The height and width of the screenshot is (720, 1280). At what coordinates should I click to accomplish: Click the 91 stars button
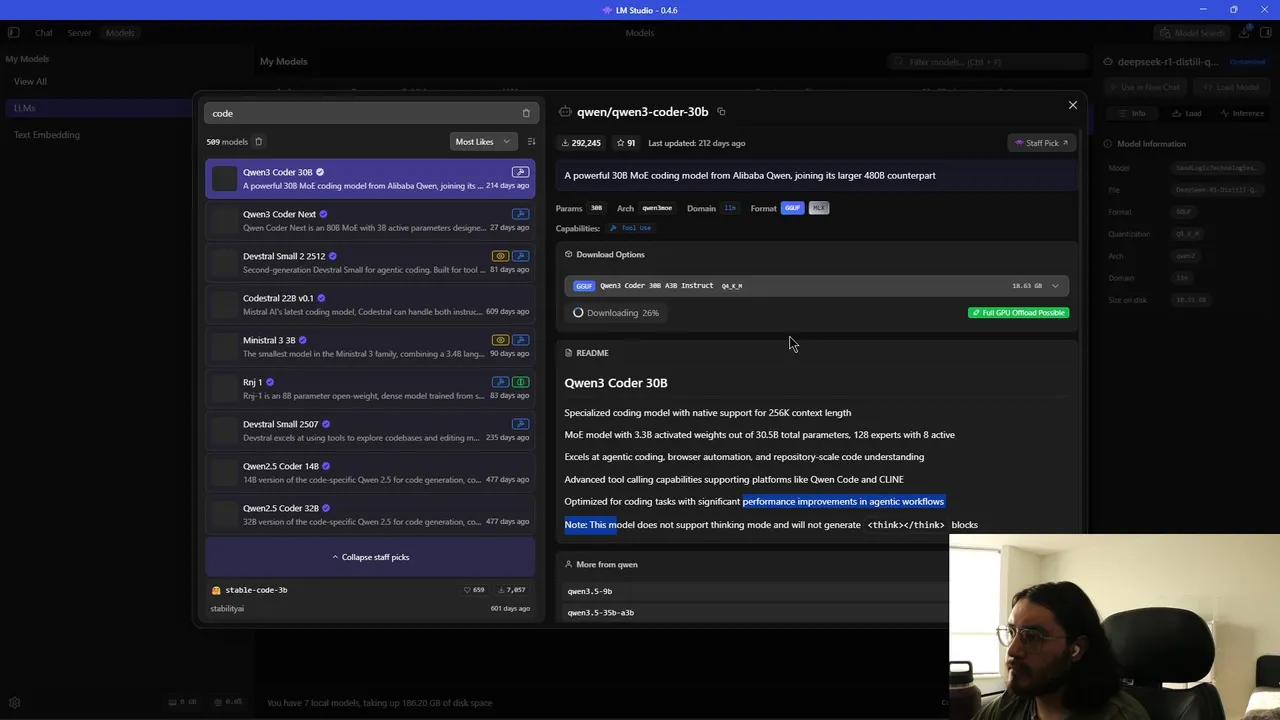tap(625, 143)
